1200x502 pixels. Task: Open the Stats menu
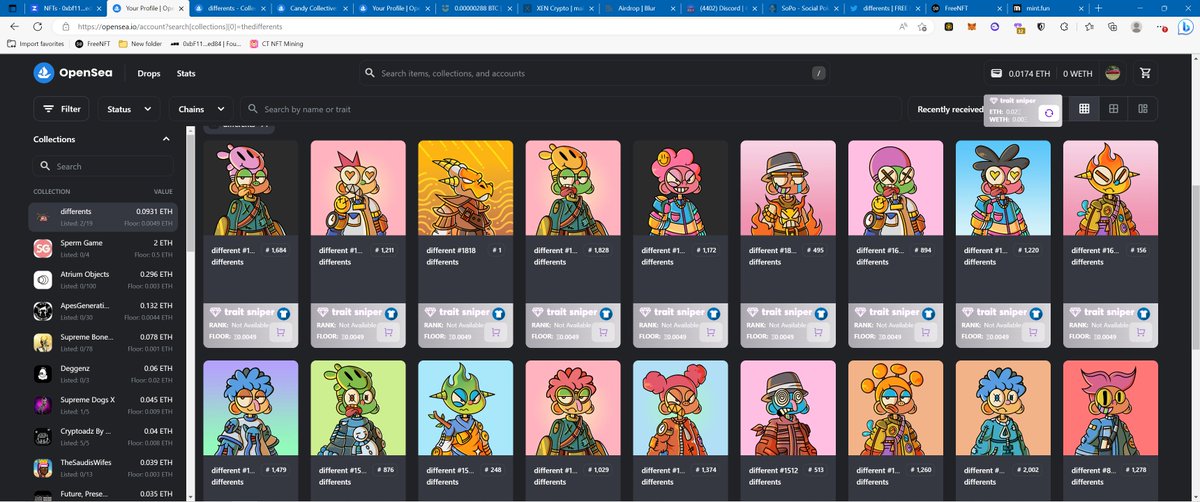click(186, 73)
